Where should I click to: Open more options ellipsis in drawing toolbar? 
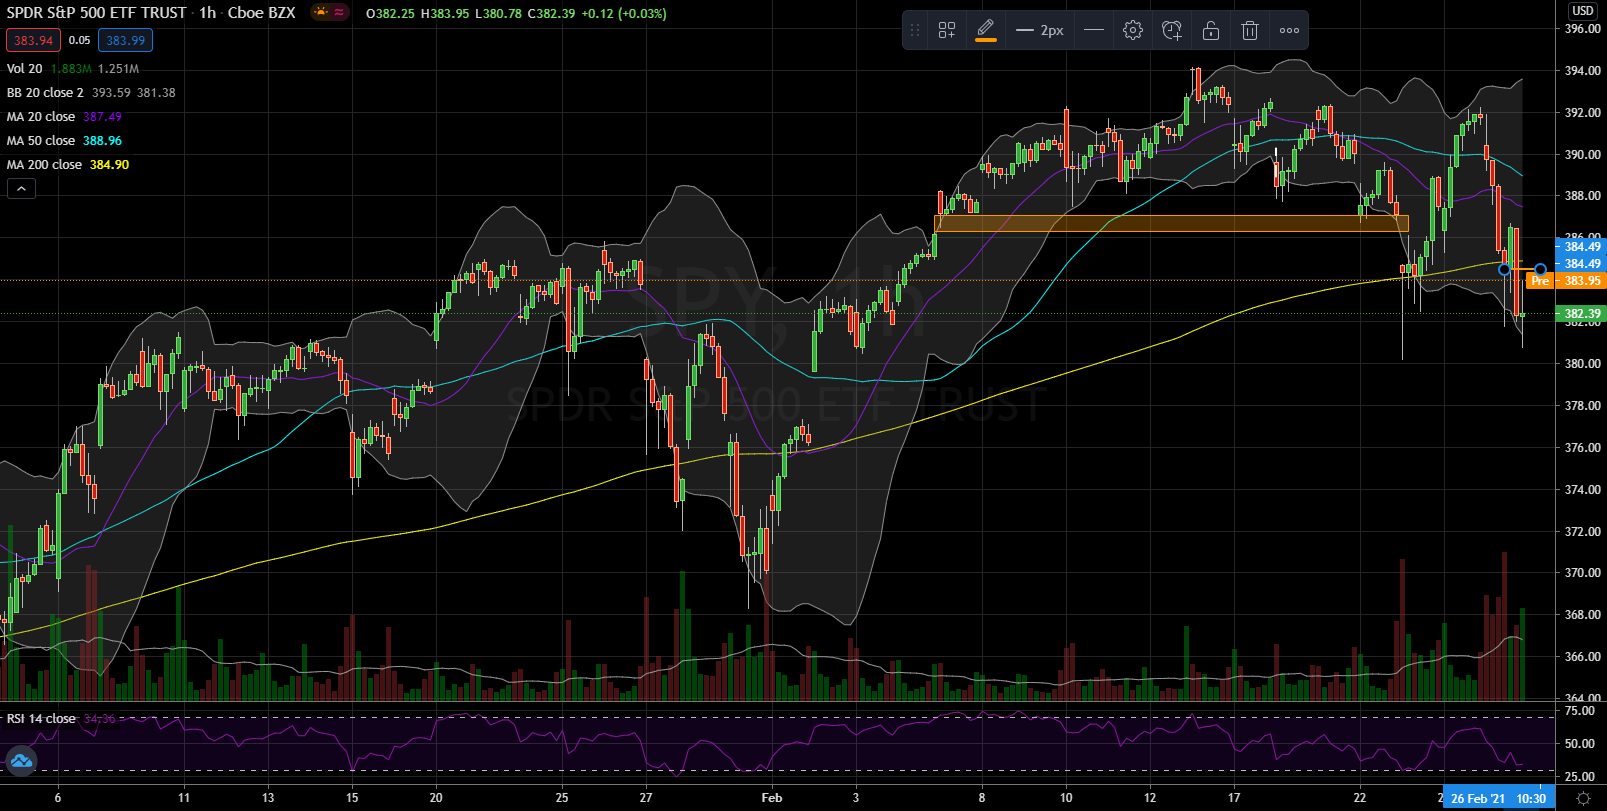tap(1290, 30)
